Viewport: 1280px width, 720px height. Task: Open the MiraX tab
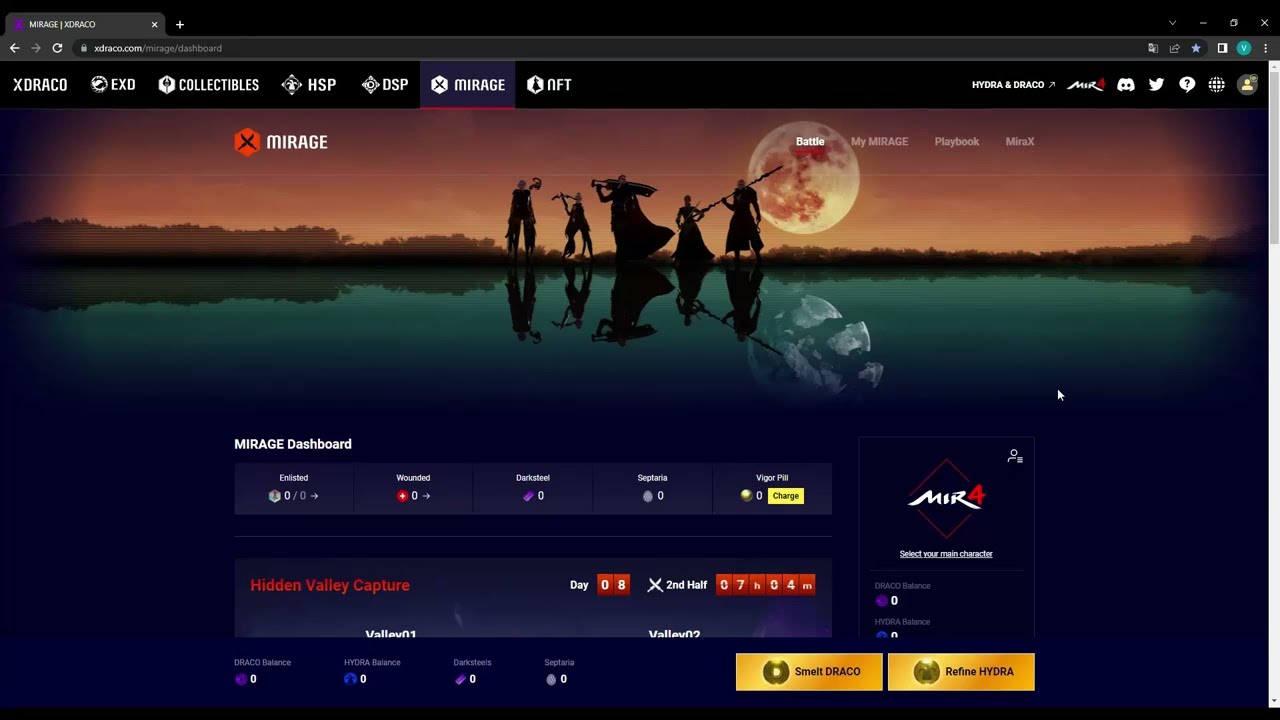tap(1020, 142)
